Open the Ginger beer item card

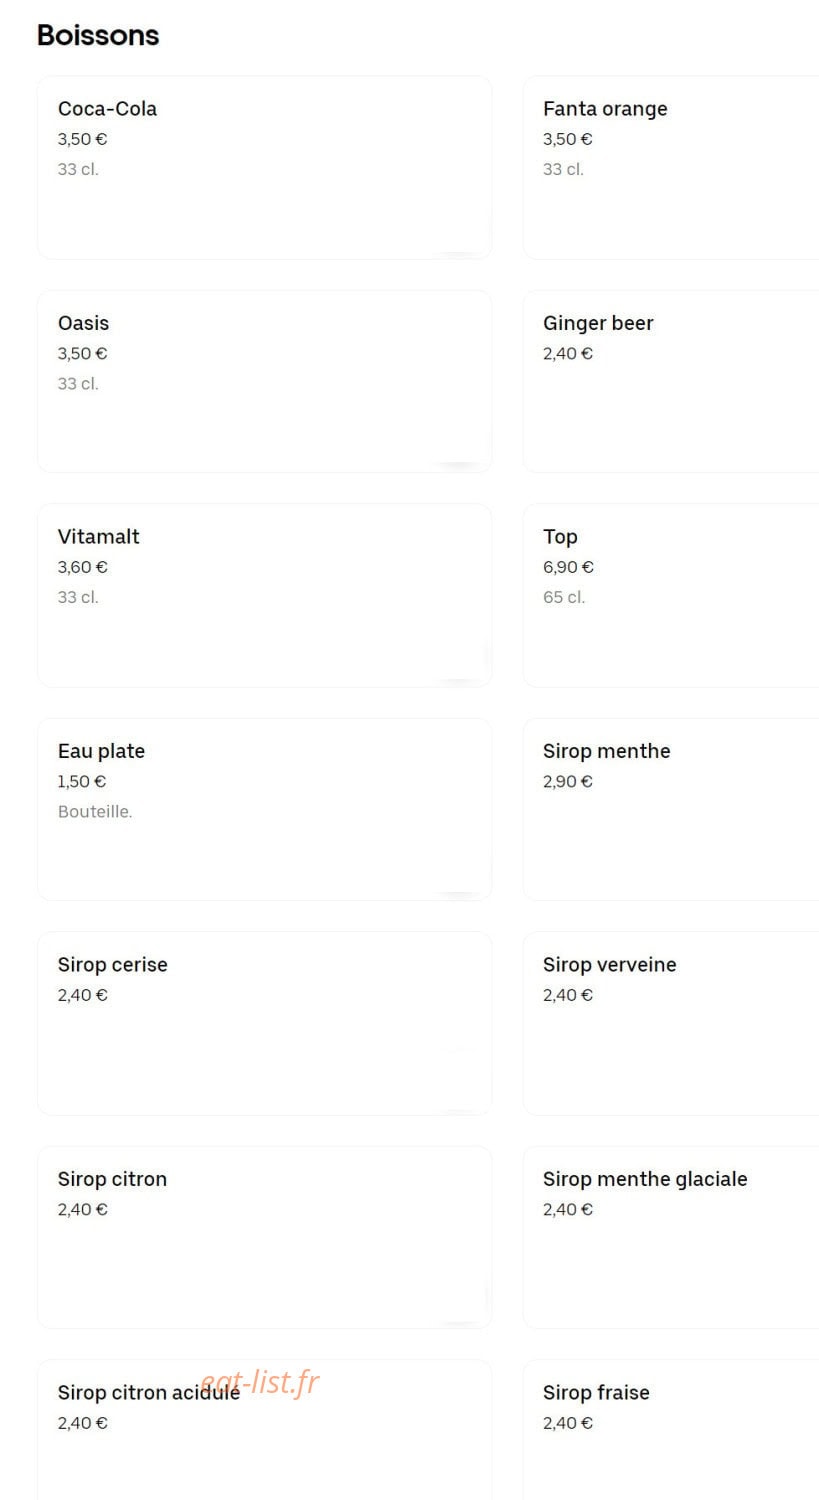coord(671,381)
